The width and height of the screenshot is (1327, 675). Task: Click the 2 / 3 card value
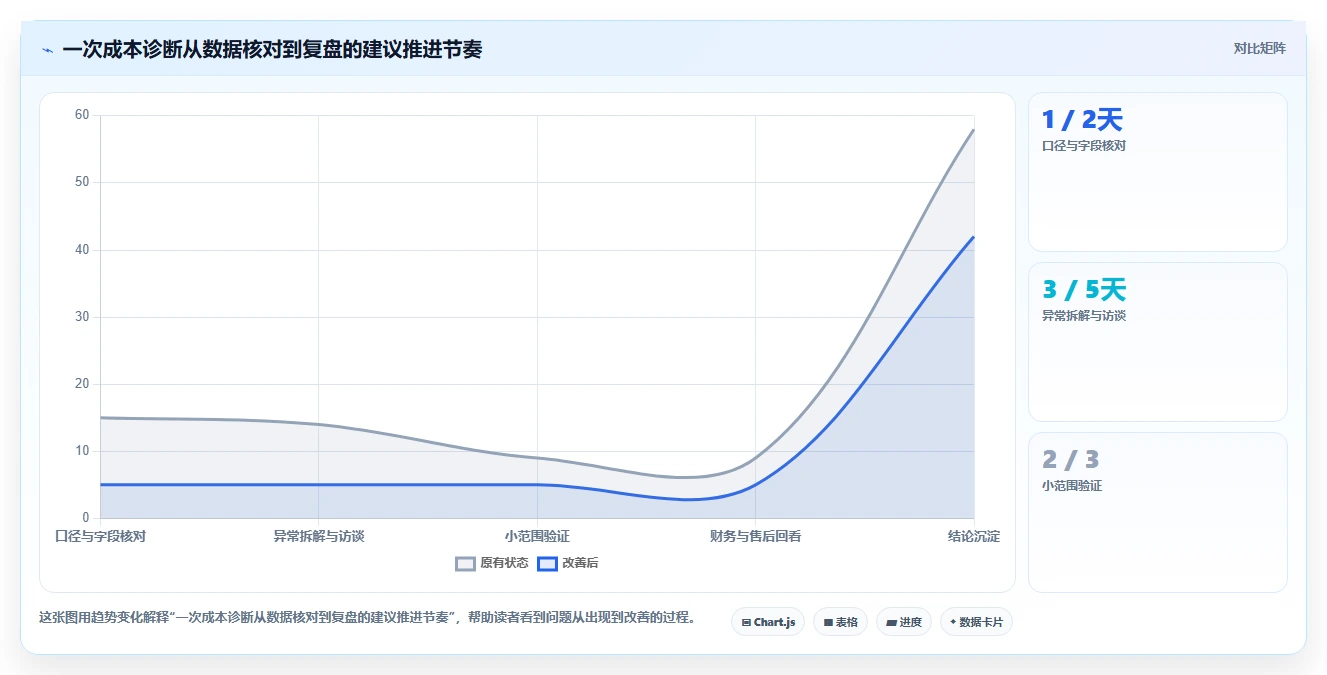[x=1070, y=460]
